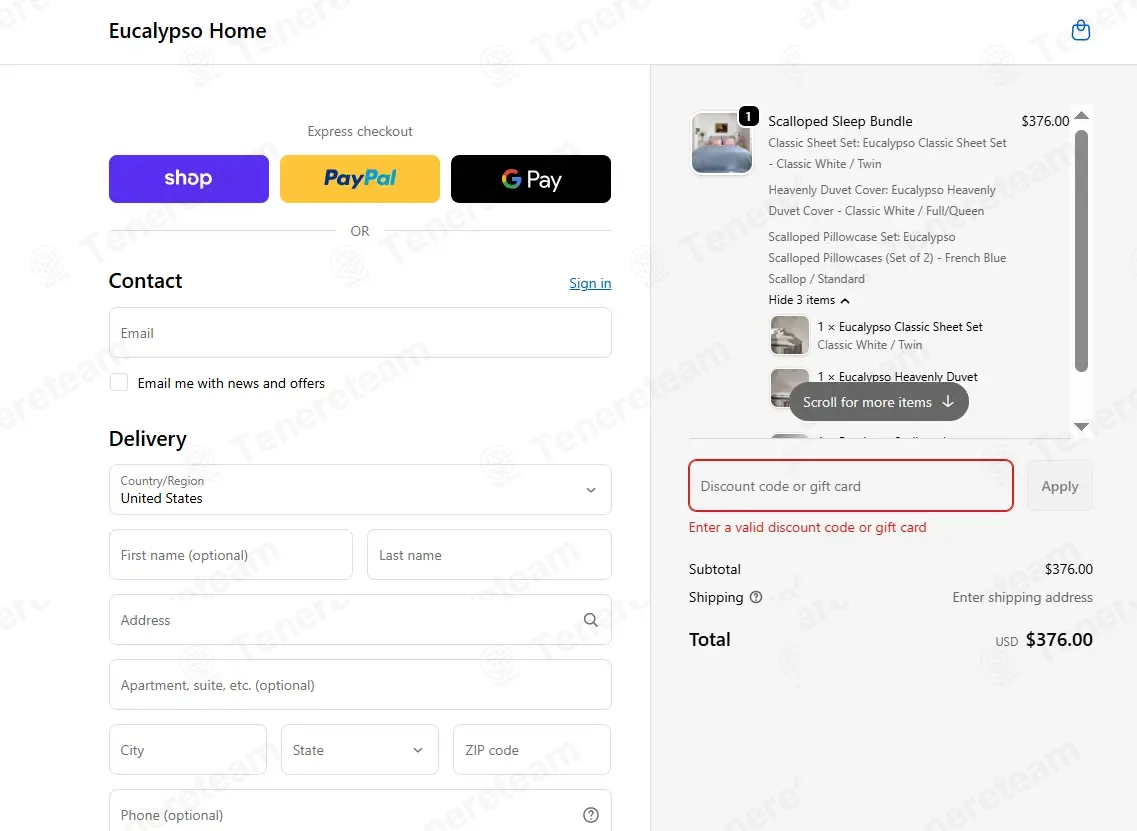Focus the Discount code or gift card field

point(851,486)
